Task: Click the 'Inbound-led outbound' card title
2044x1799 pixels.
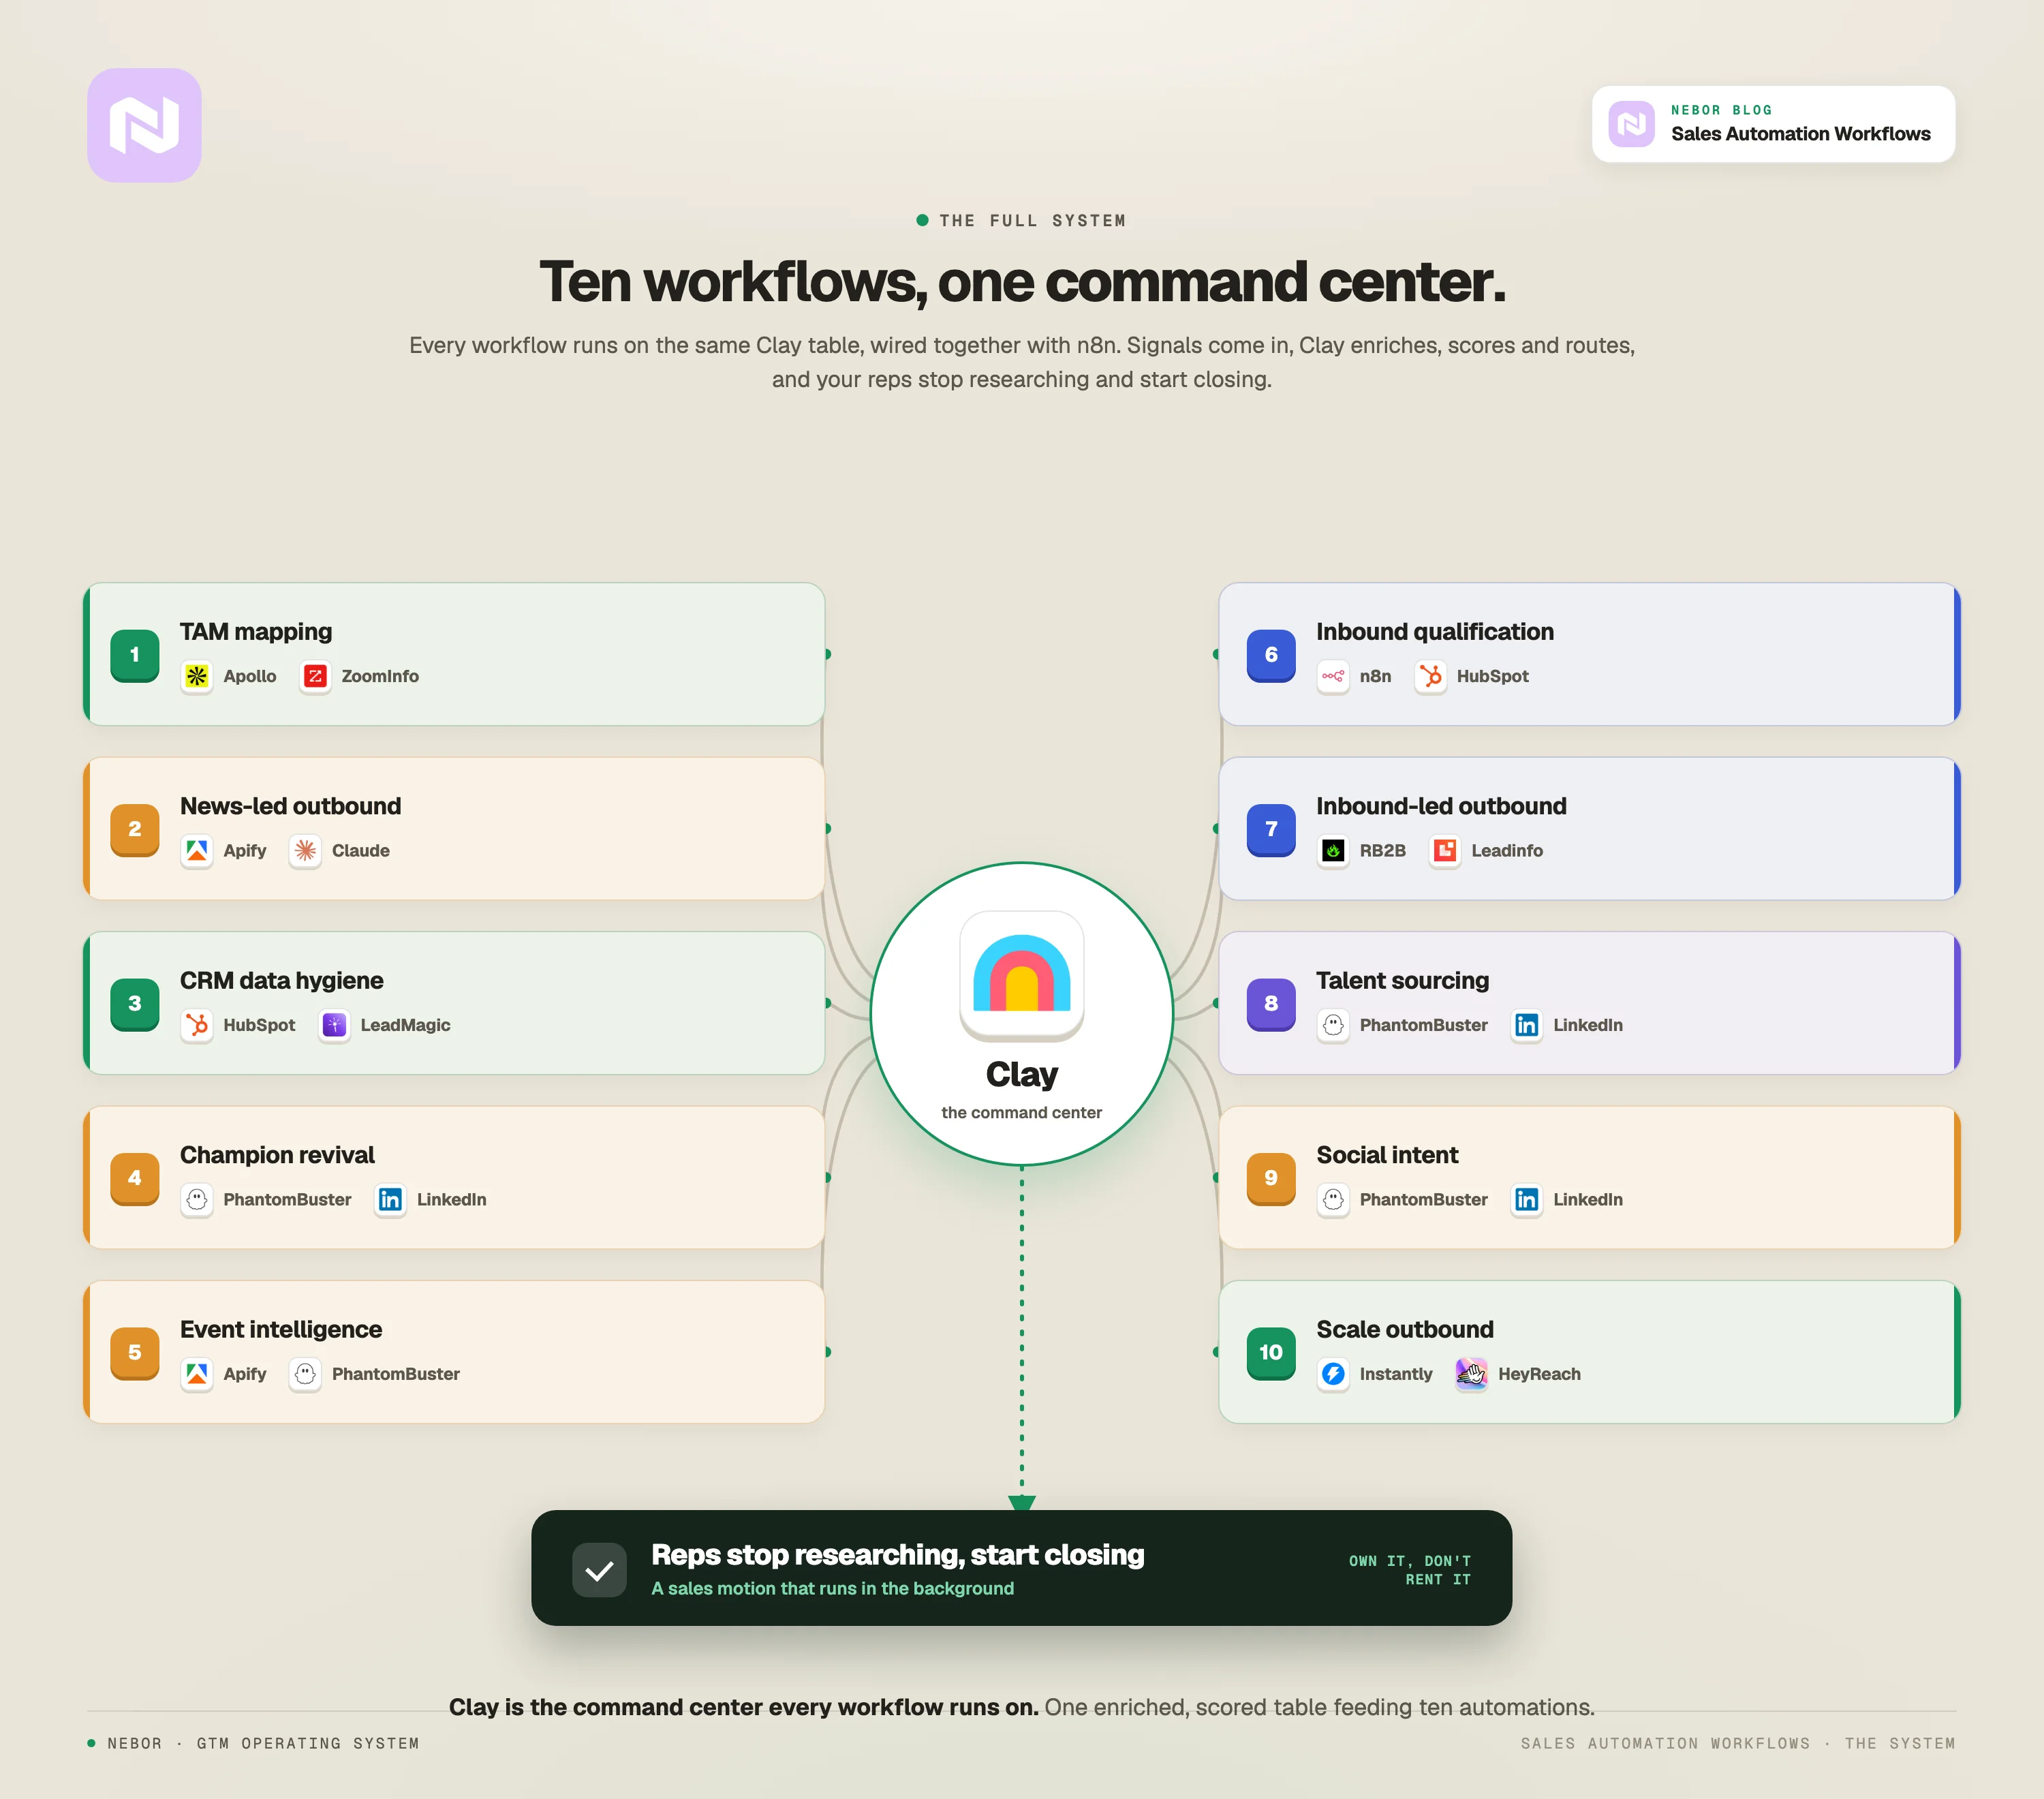Action: (1441, 807)
